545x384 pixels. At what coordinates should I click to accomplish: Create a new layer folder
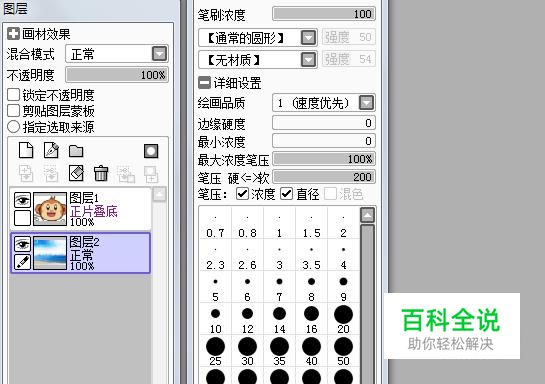point(76,151)
